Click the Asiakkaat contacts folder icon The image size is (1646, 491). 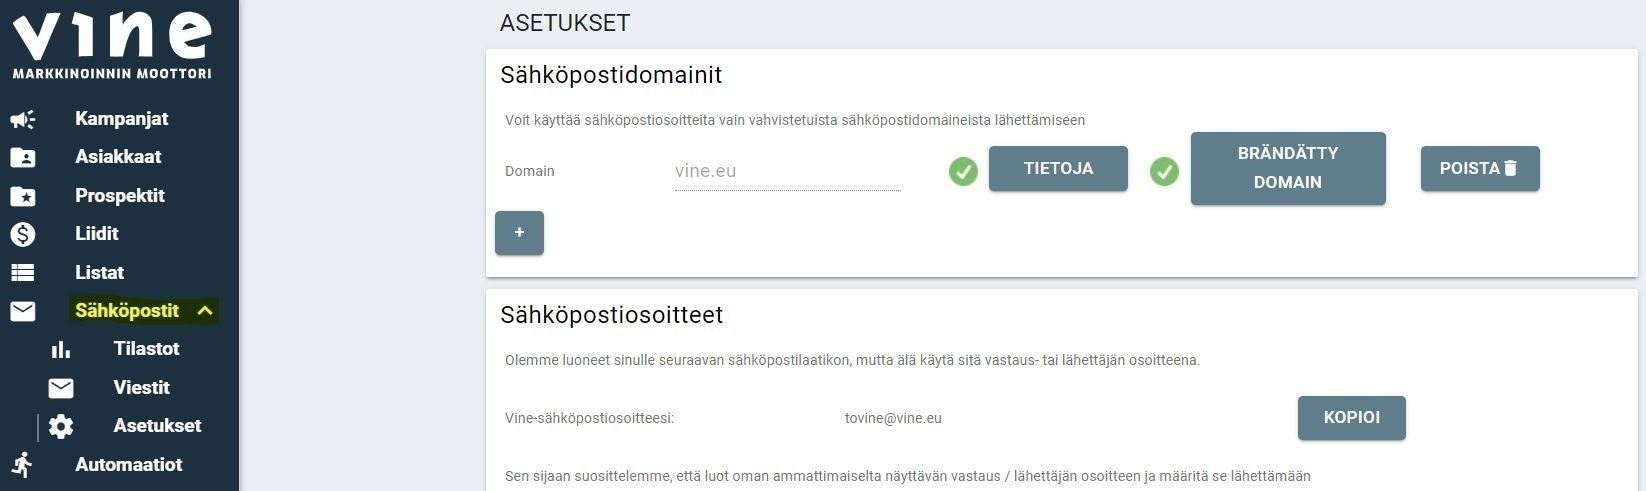coord(23,158)
